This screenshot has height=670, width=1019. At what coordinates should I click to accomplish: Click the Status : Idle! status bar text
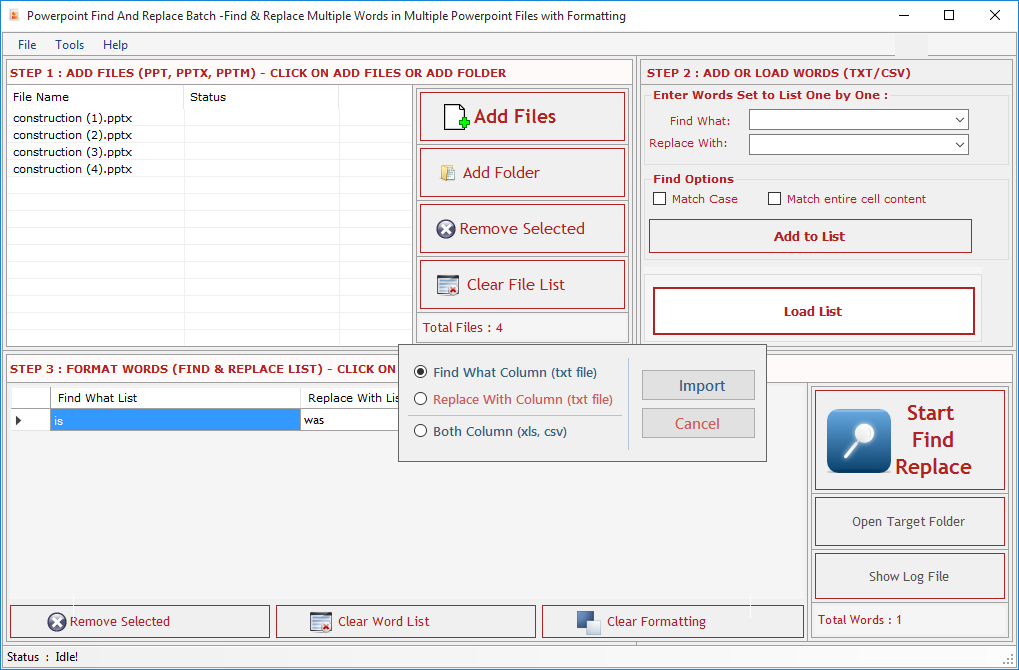[43, 657]
